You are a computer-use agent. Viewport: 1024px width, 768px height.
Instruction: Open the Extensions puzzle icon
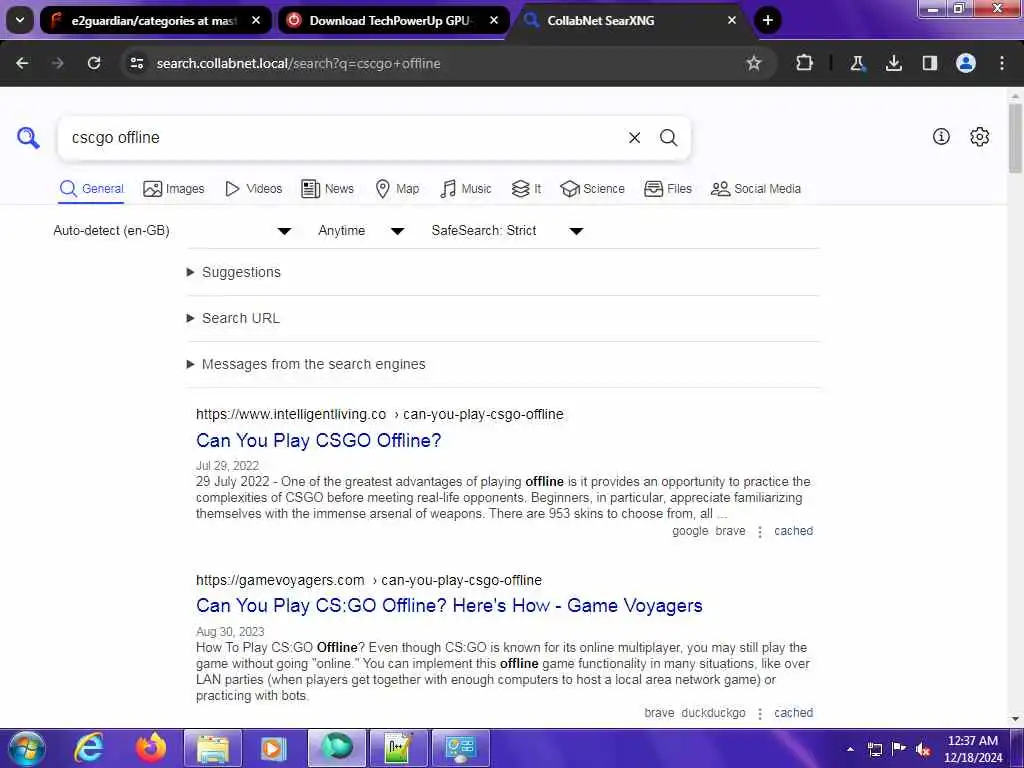[x=804, y=63]
